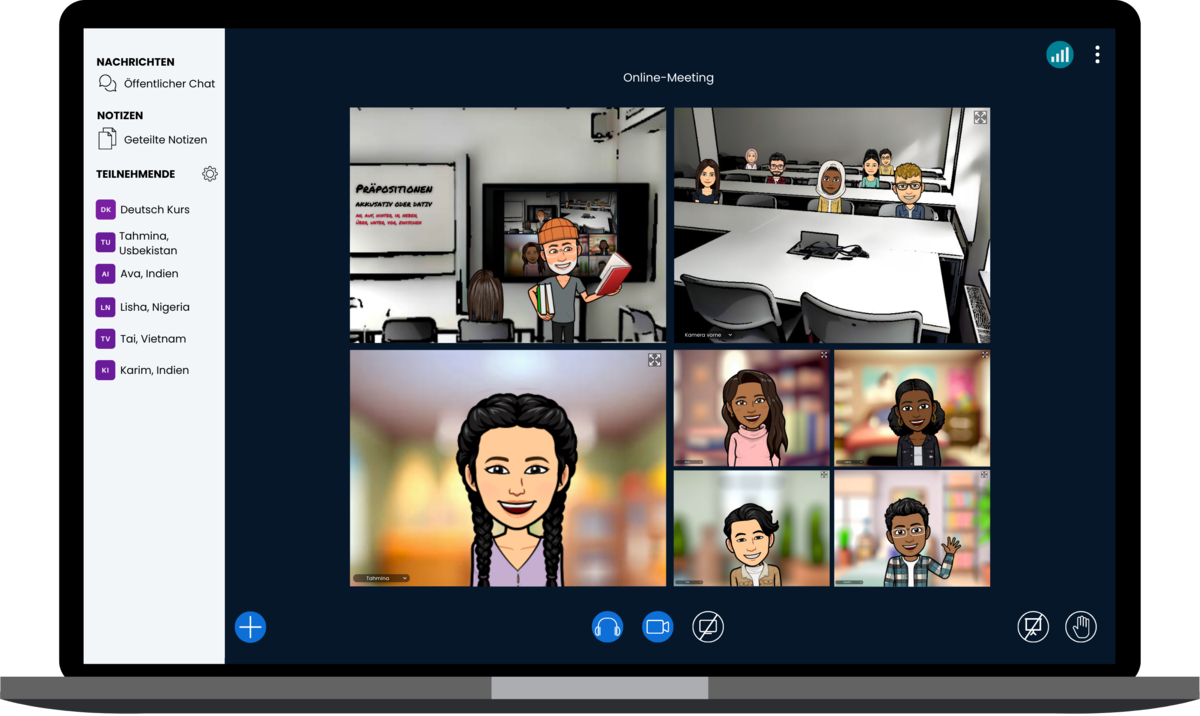Viewport: 1200px width, 716px height.
Task: Click the KI avatar badge
Action: click(x=105, y=370)
